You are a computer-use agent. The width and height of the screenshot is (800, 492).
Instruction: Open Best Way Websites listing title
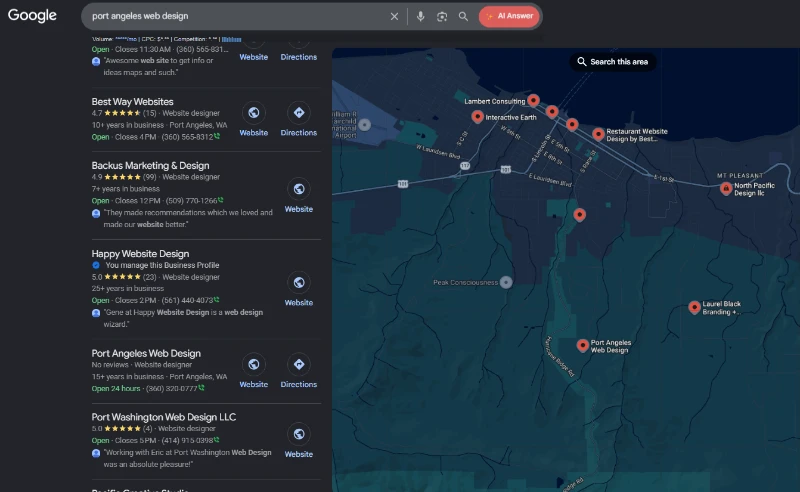(133, 102)
